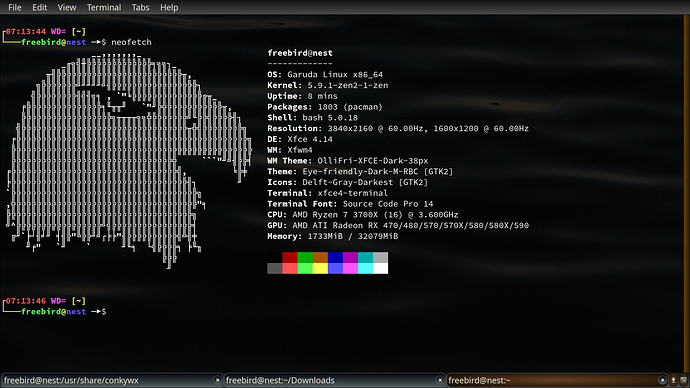Screen dimensions: 690x388
Task: Click 'Icons: Delft-Gray-Darkest' line
Action: [347, 182]
